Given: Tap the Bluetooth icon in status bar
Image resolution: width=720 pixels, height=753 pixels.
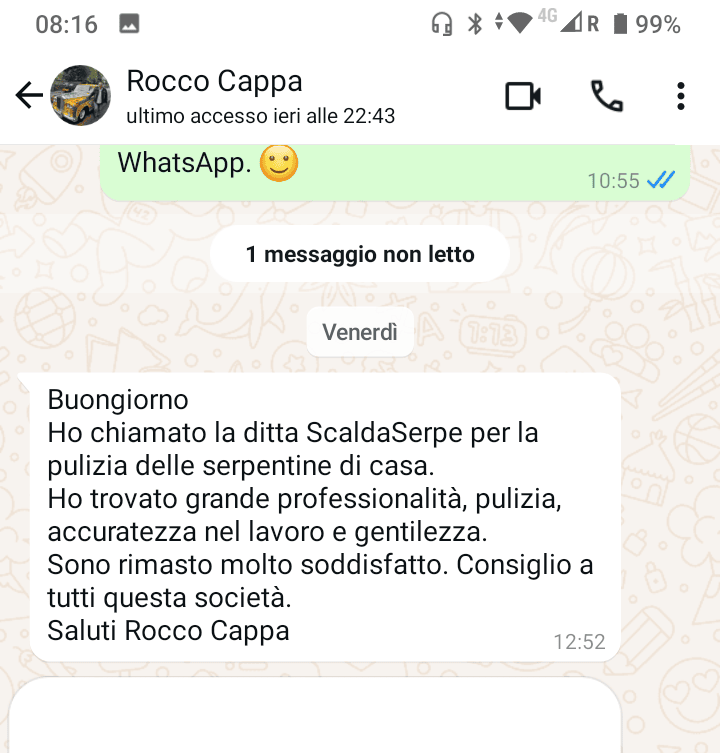Looking at the screenshot, I should click(475, 24).
